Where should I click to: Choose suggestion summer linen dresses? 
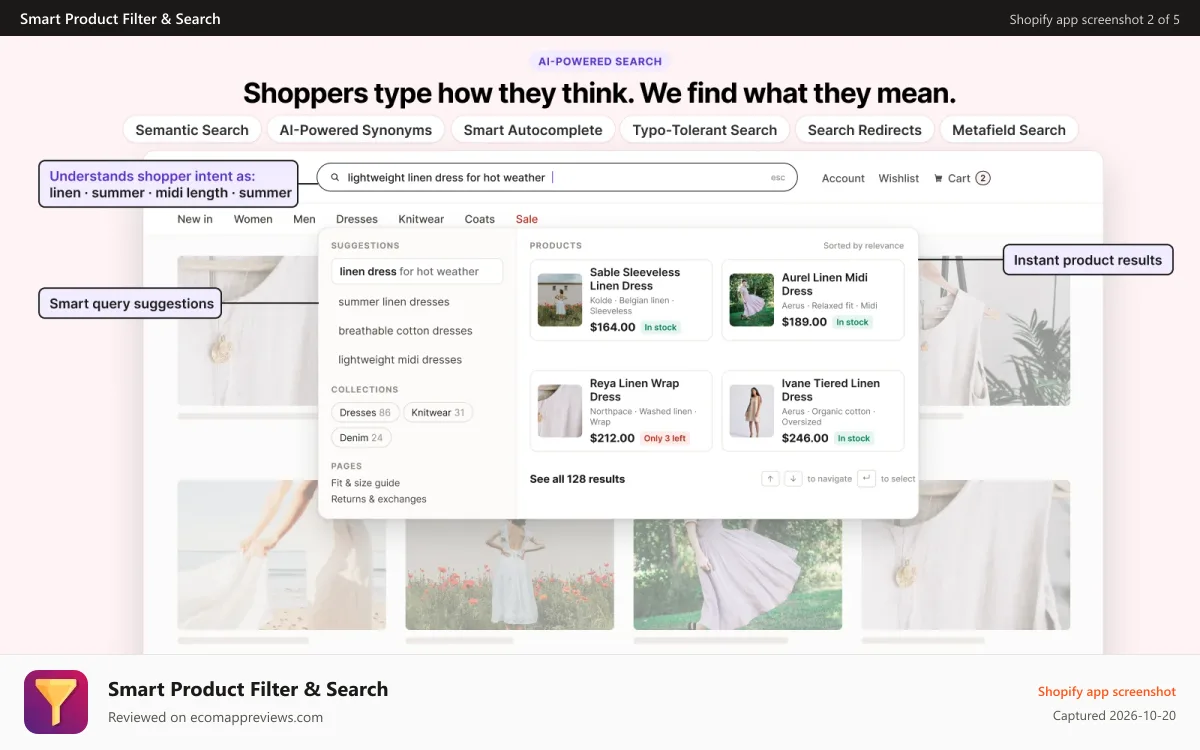(x=394, y=301)
